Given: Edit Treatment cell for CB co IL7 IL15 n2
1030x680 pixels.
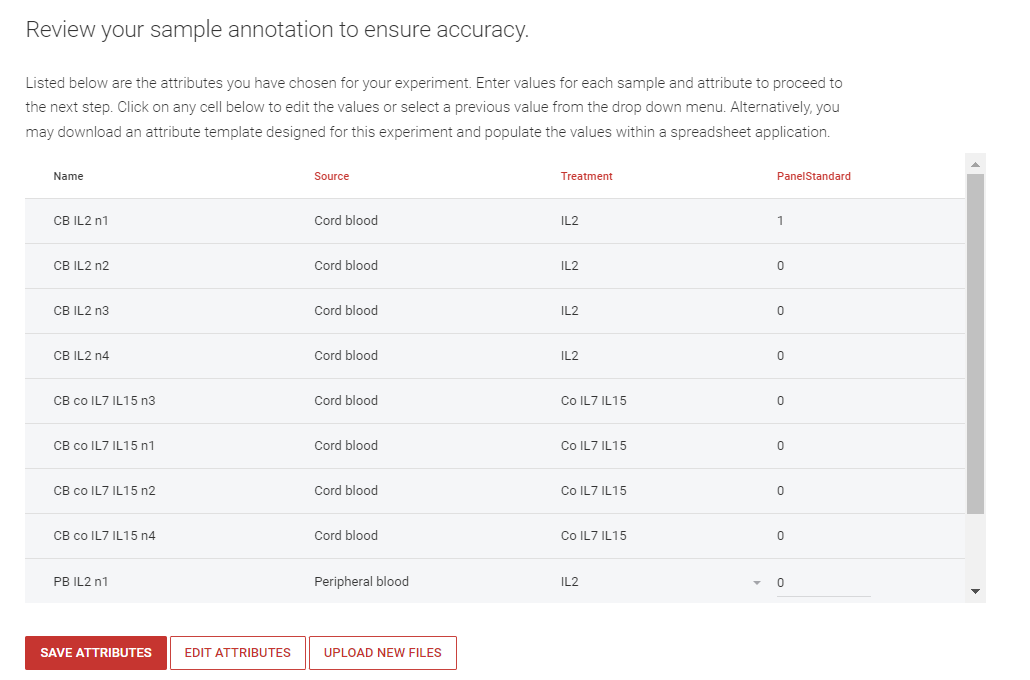Looking at the screenshot, I should (594, 491).
